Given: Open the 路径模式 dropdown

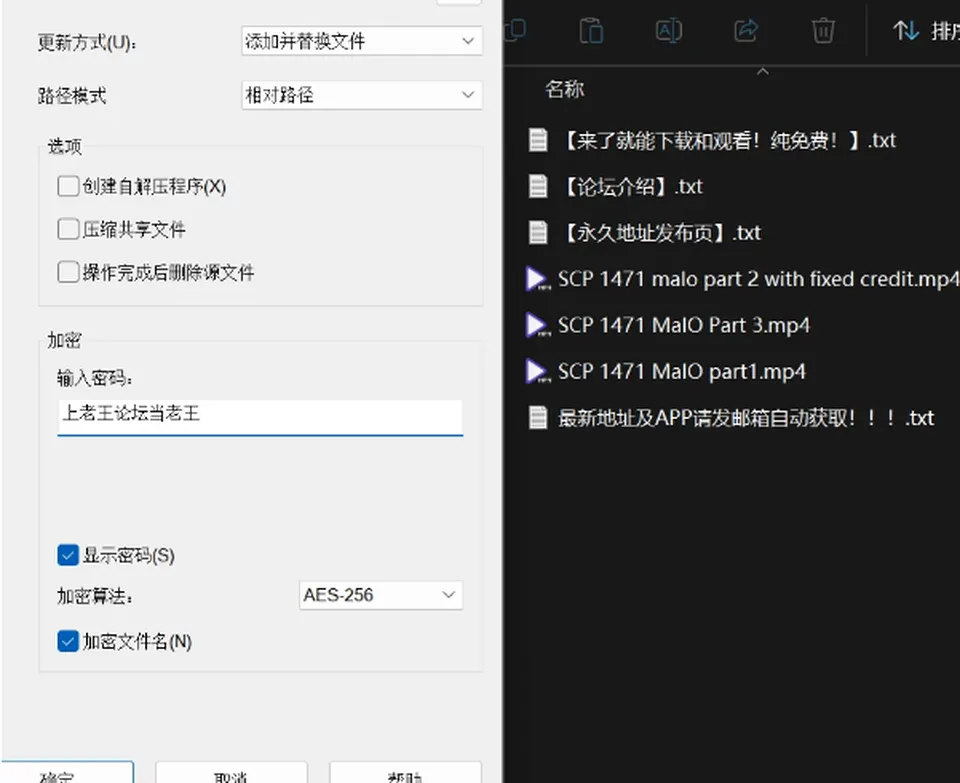Looking at the screenshot, I should (x=362, y=95).
